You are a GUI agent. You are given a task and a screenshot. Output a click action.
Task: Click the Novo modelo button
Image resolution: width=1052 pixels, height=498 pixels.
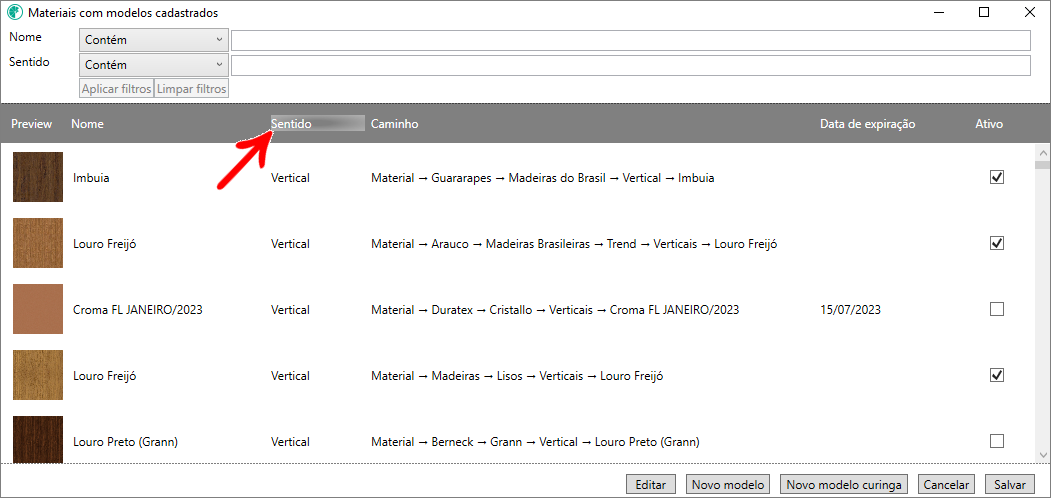point(728,485)
